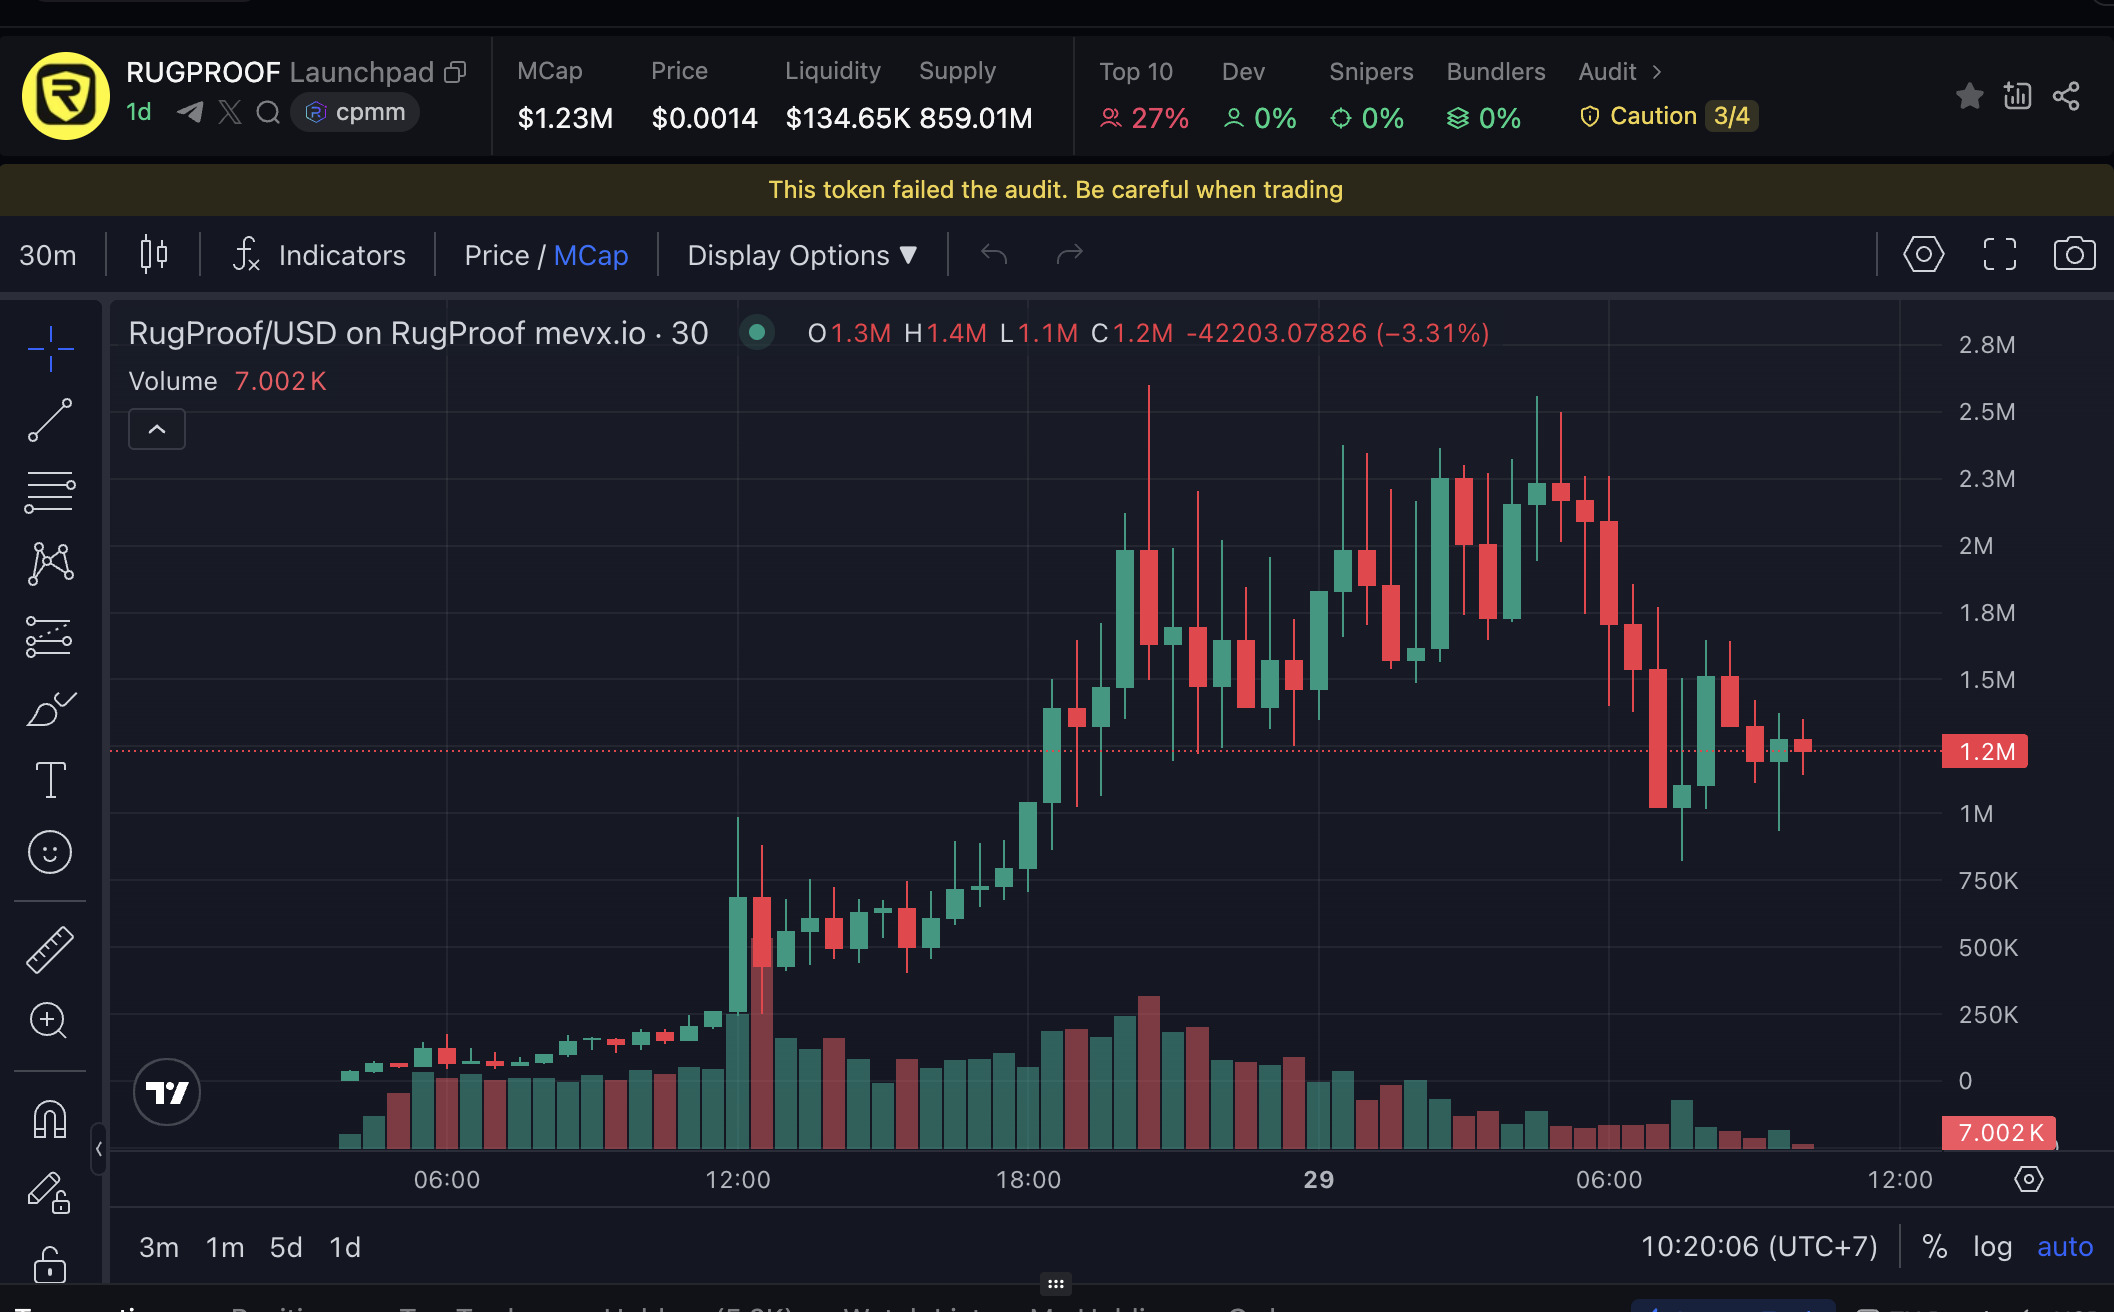
Task: Select the brush drawing tool
Action: 50,709
